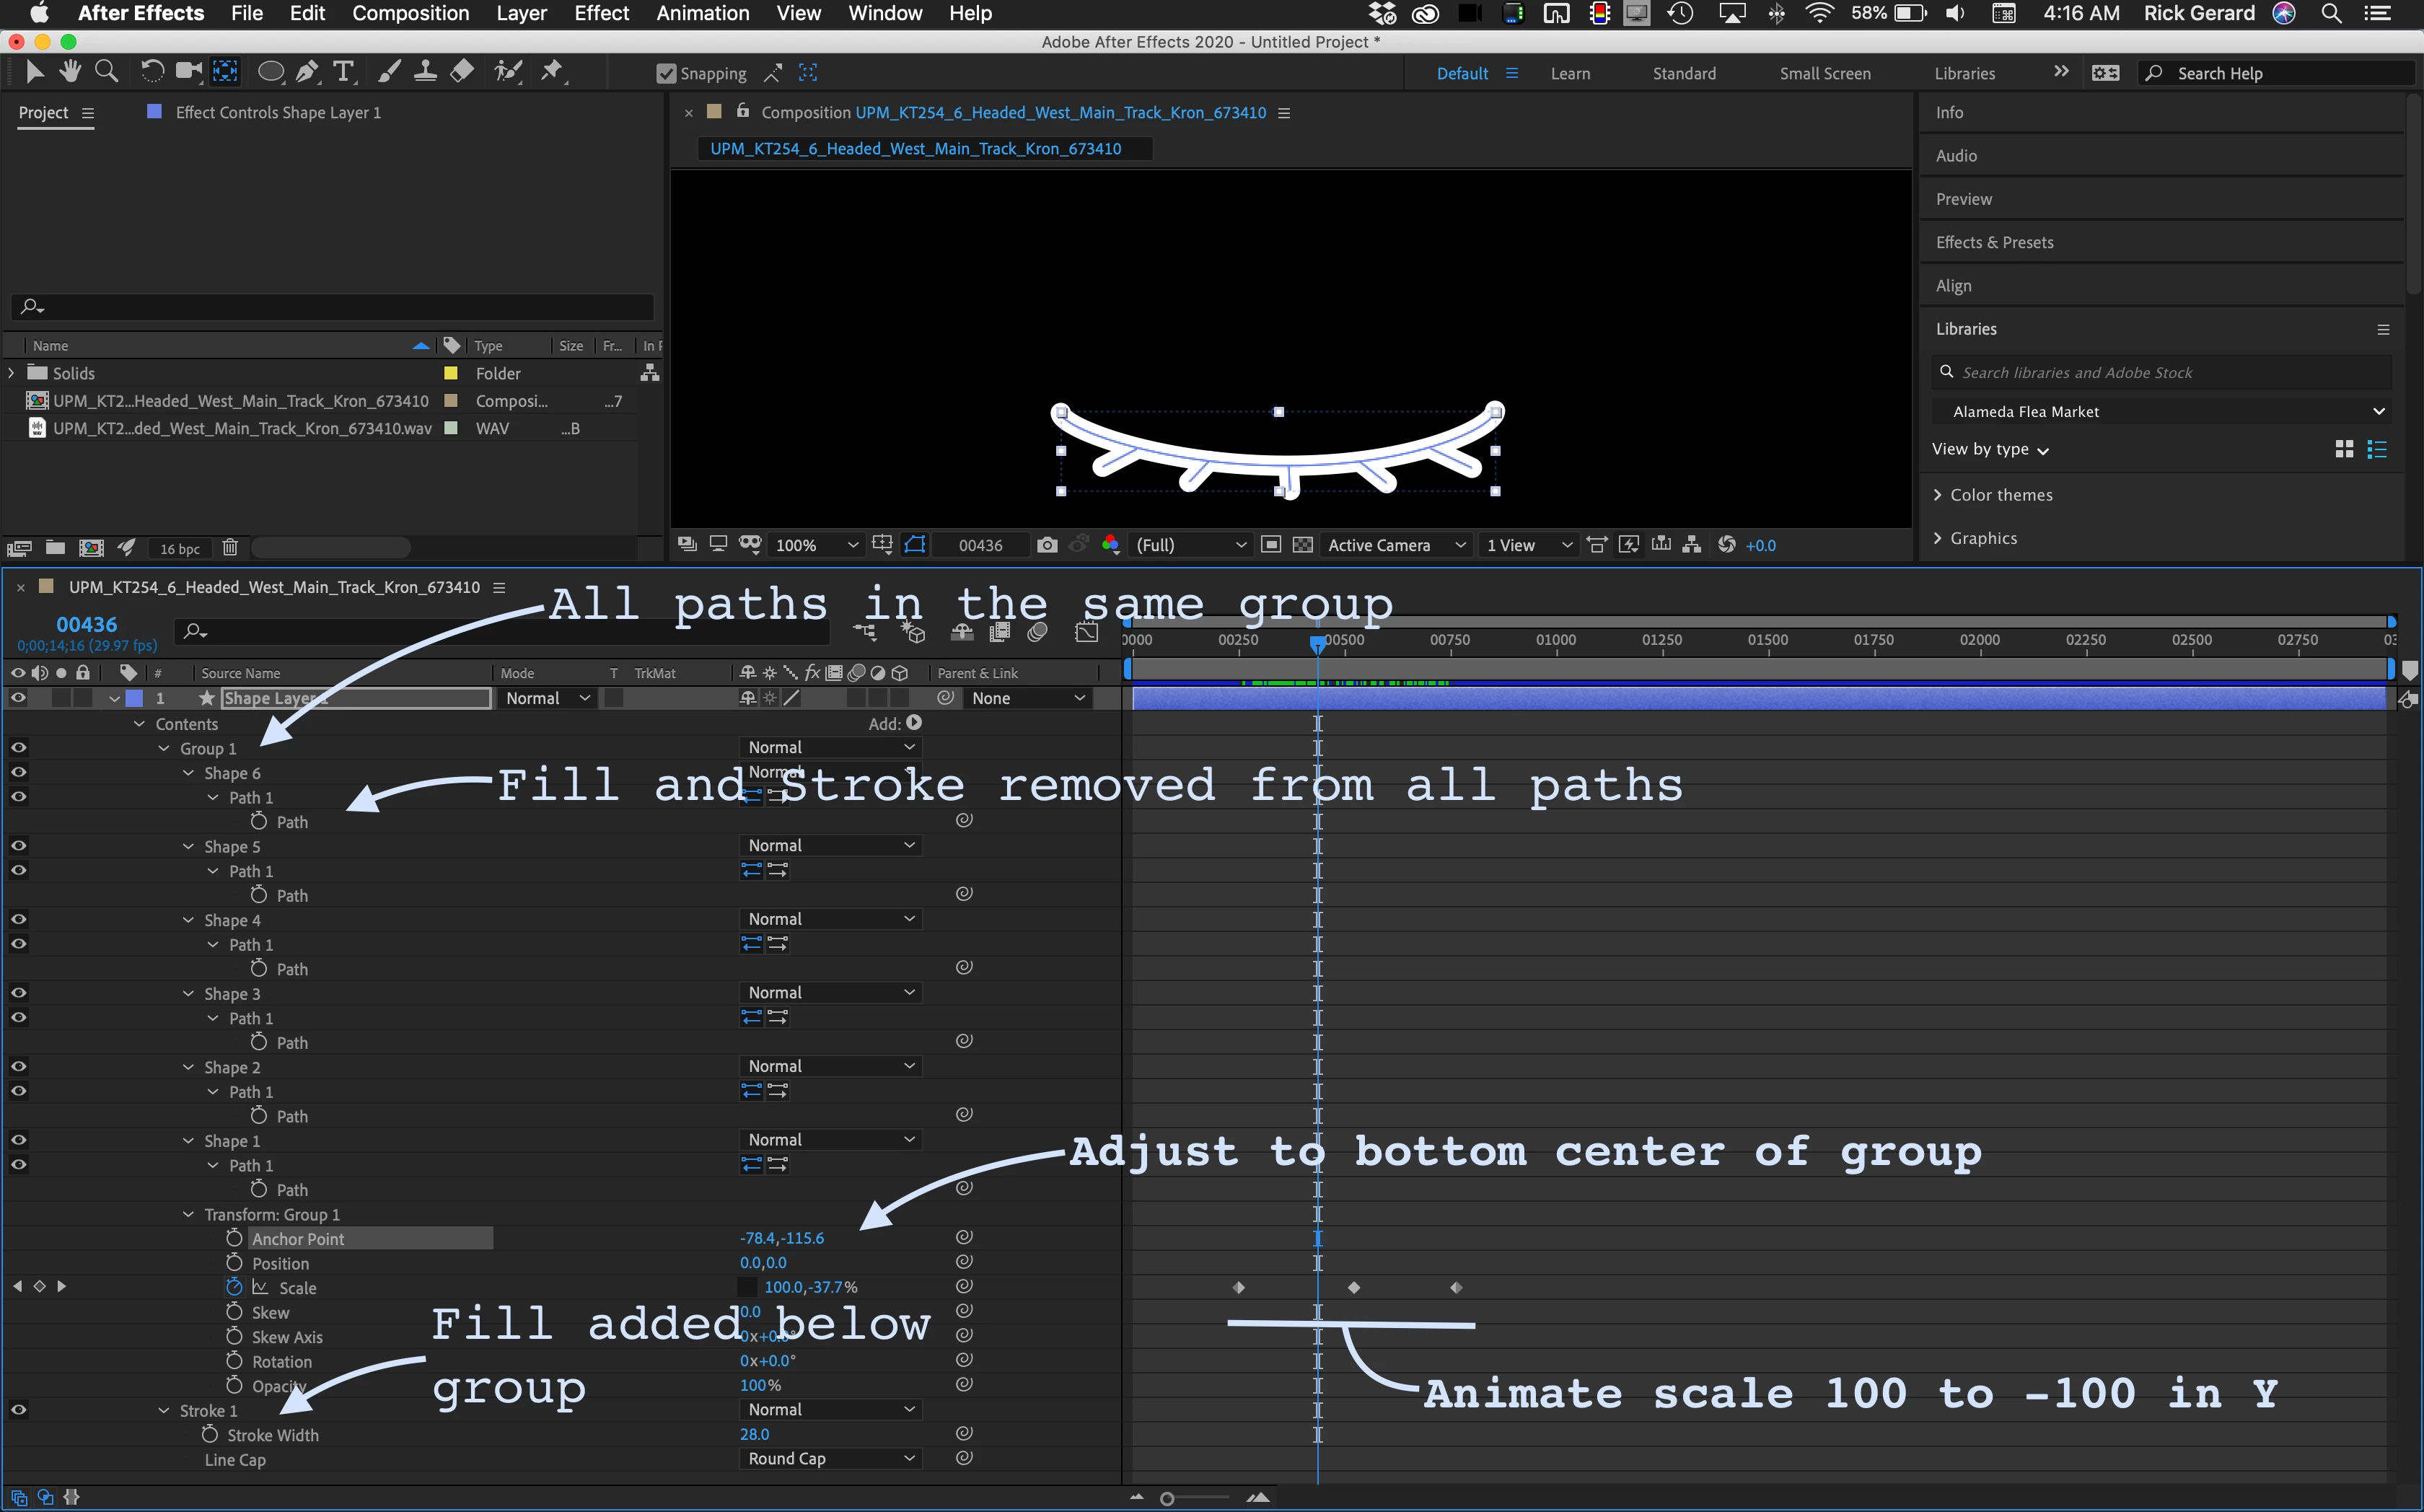Viewport: 2424px width, 1512px height.
Task: Select the Eraser tool
Action: click(462, 72)
